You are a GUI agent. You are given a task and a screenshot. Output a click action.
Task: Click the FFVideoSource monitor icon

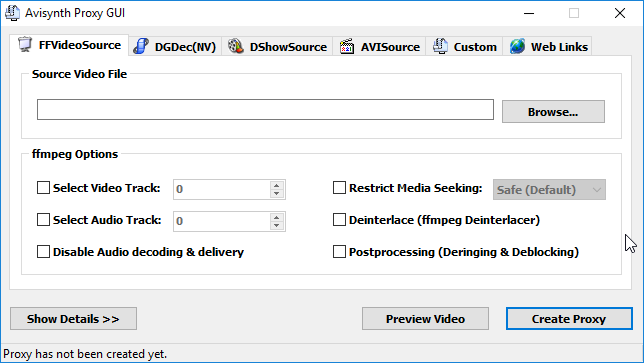coord(25,44)
